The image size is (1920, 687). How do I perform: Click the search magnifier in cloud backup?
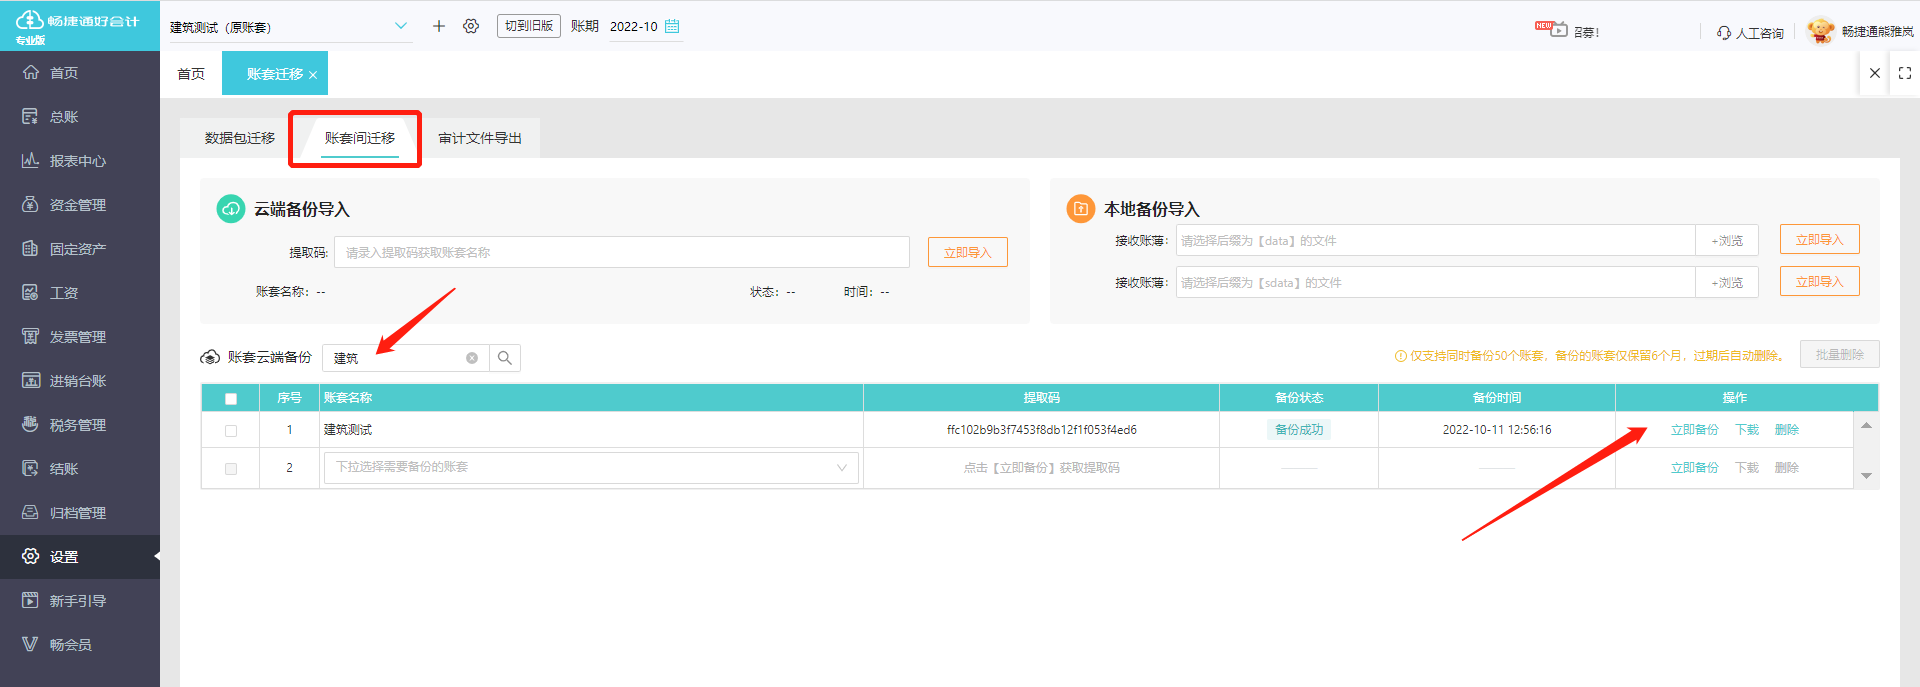coord(505,358)
